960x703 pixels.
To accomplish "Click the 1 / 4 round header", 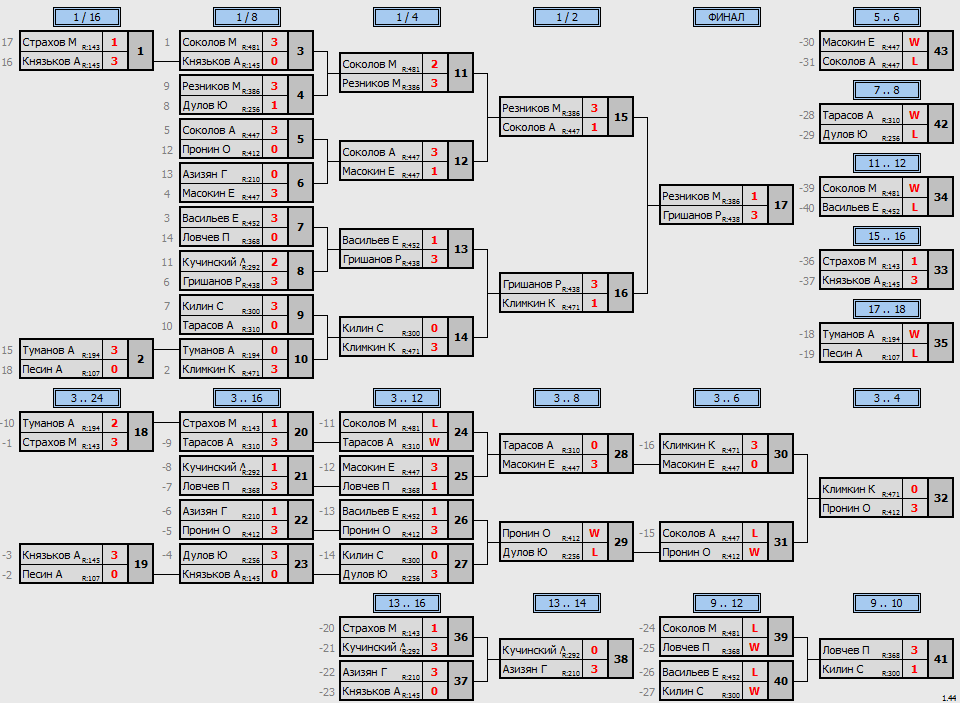I will tap(407, 17).
